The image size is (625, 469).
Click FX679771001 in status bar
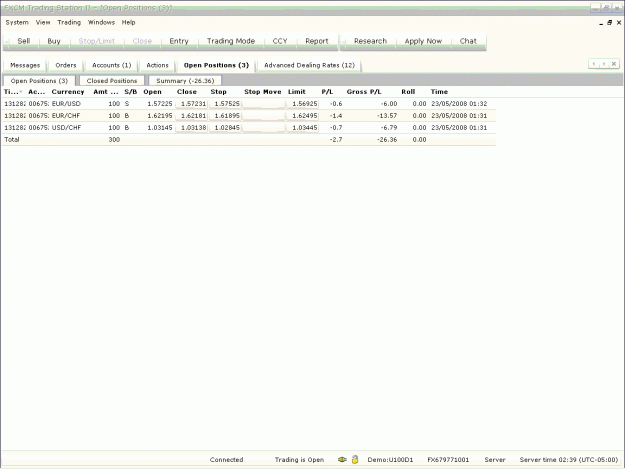(448, 459)
